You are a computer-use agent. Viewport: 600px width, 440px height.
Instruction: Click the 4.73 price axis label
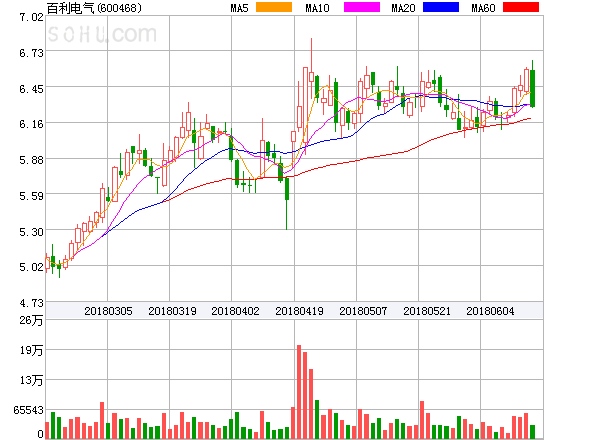pyautogui.click(x=31, y=303)
